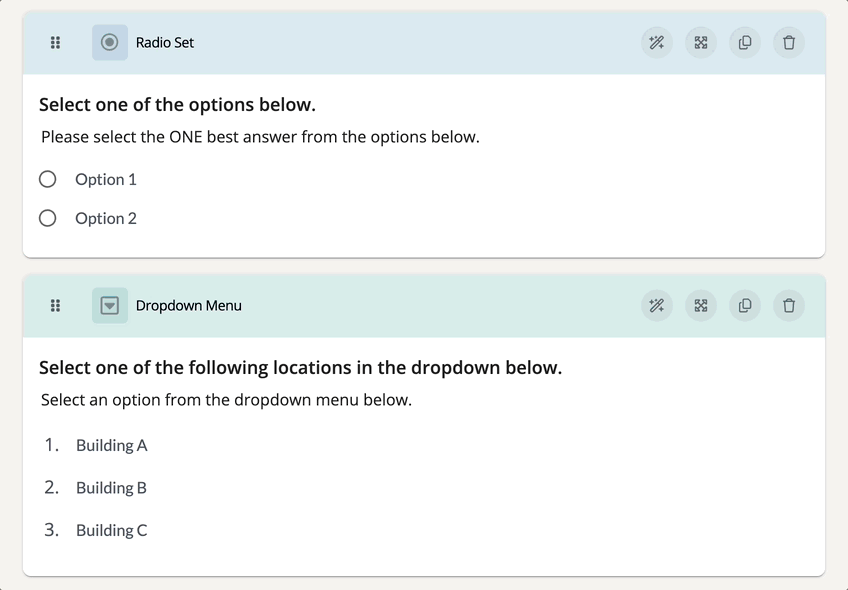This screenshot has width=848, height=590.
Task: Click the magic wand icon in Dropdown Menu header
Action: [x=656, y=306]
